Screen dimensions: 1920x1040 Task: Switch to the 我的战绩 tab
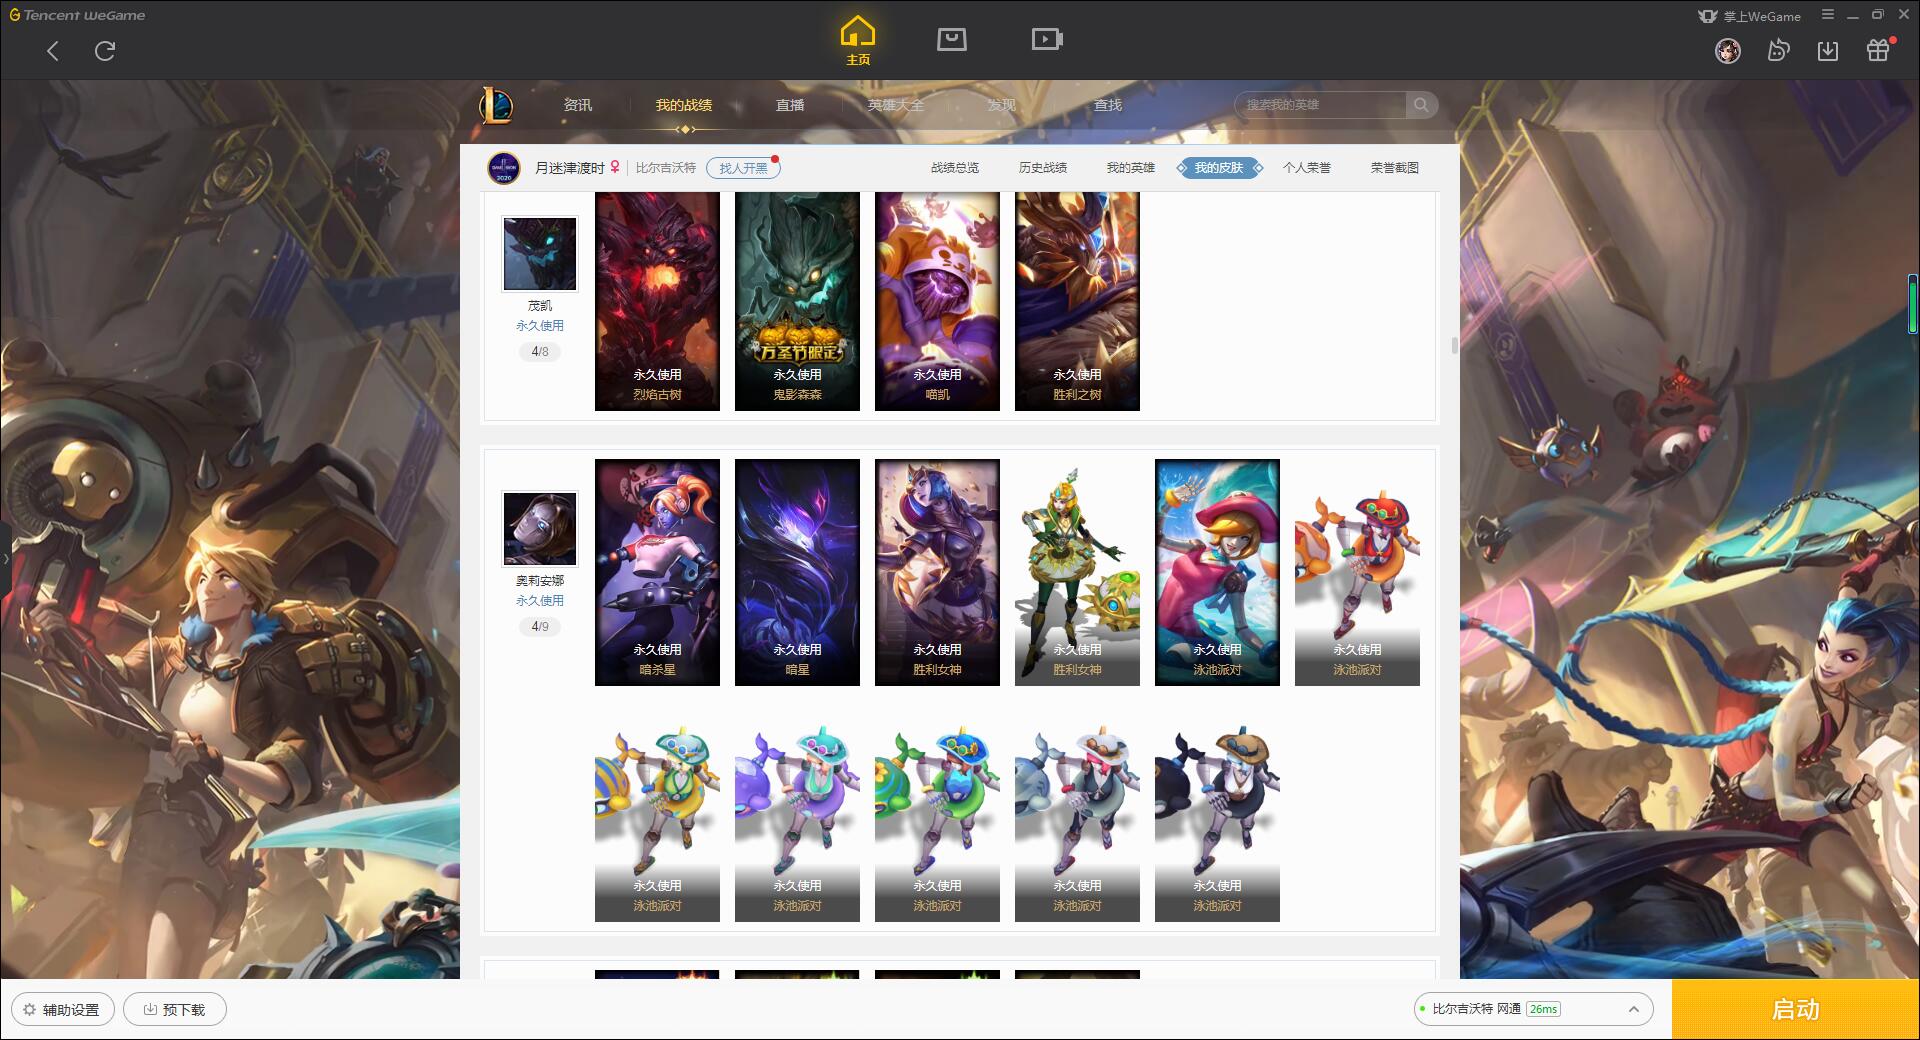tap(684, 105)
